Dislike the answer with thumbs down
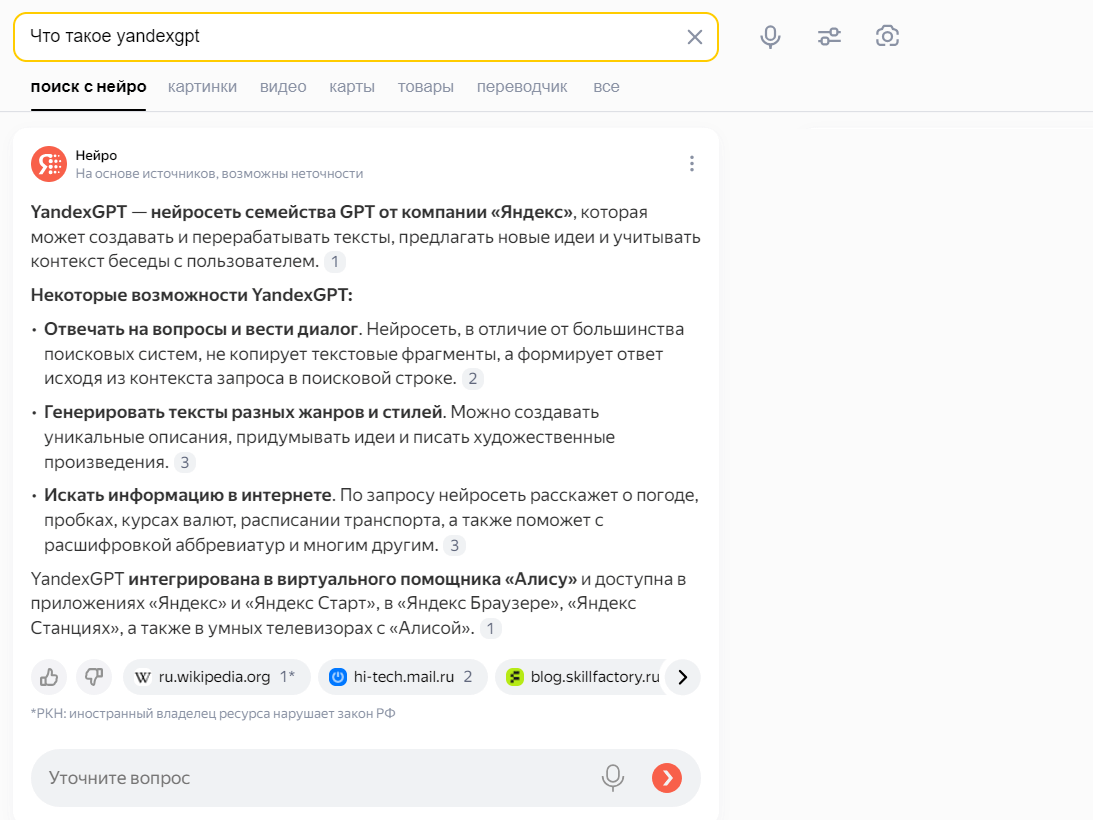This screenshot has height=820, width=1093. (94, 677)
